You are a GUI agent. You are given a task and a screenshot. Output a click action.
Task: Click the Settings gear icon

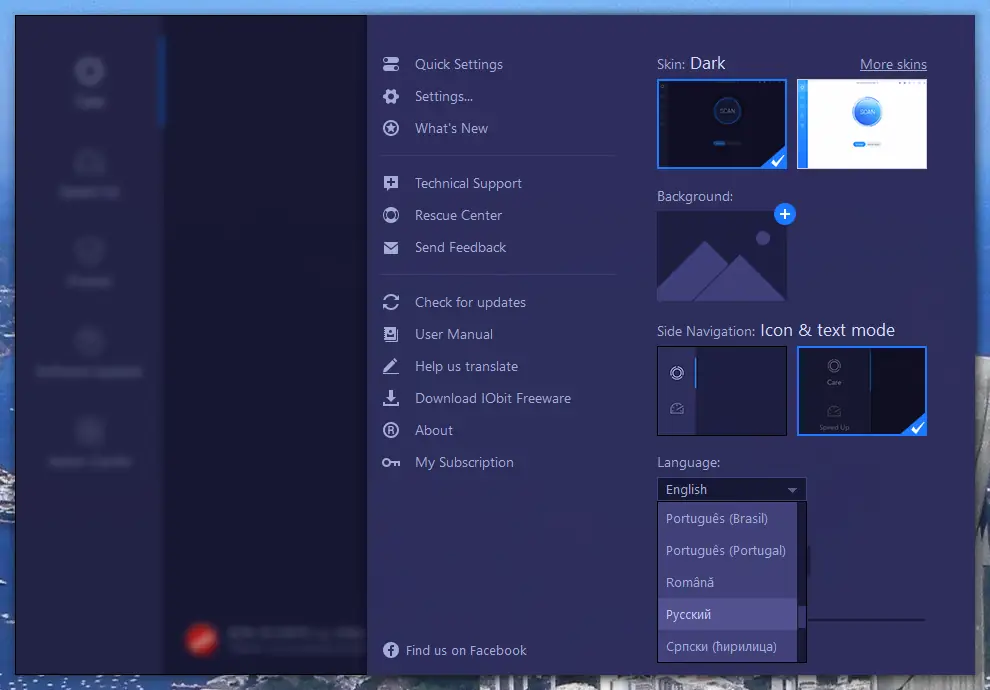point(391,96)
